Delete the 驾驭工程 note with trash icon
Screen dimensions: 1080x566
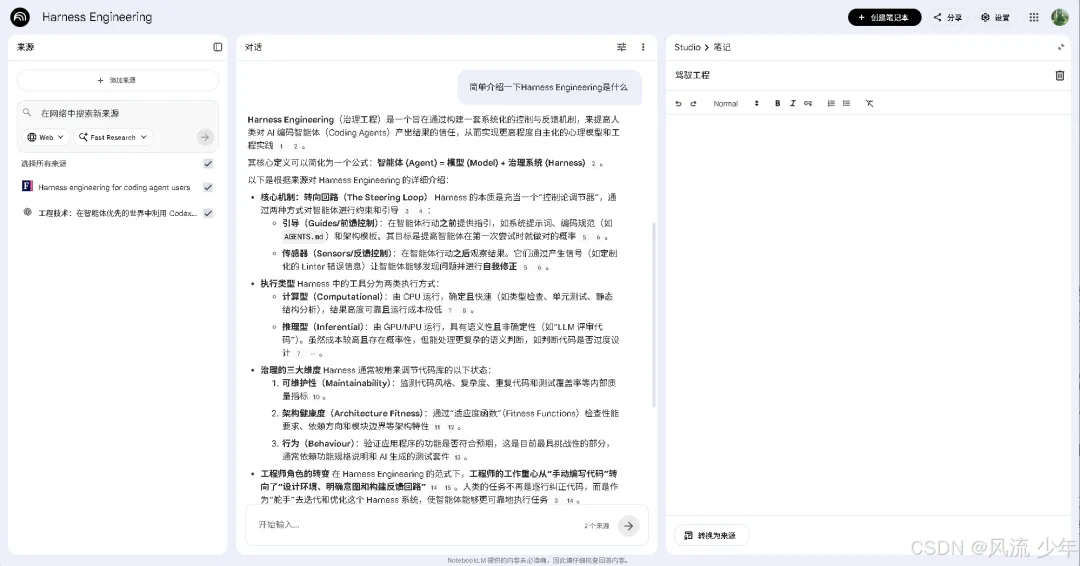point(1060,75)
